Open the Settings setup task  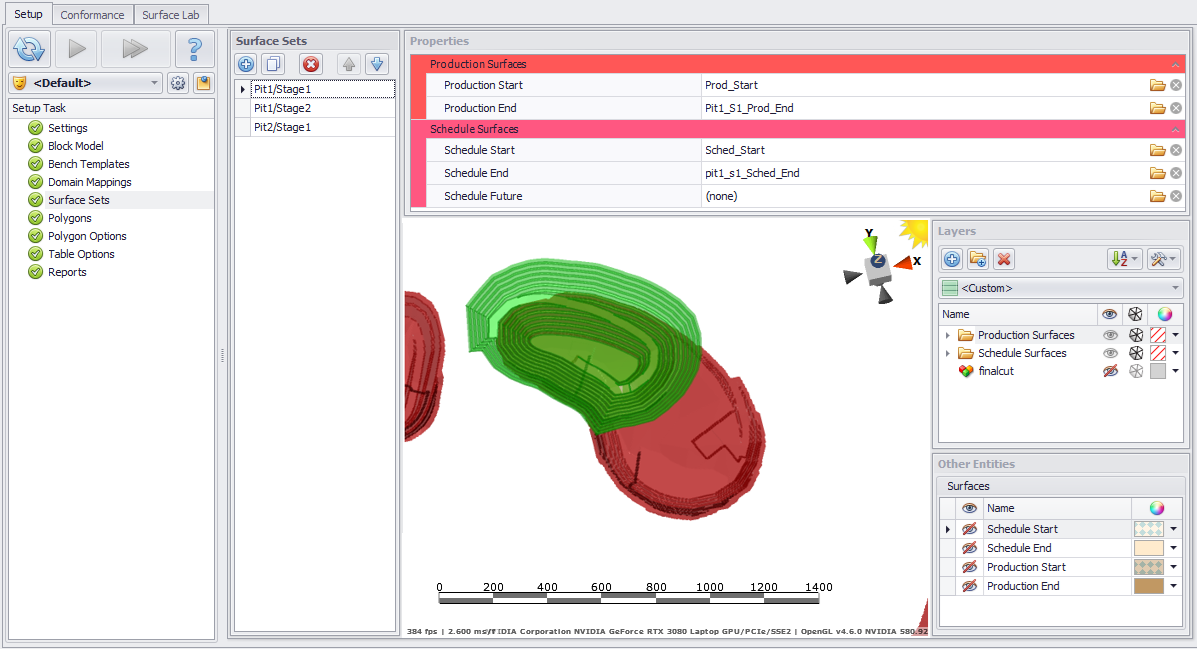click(x=67, y=128)
